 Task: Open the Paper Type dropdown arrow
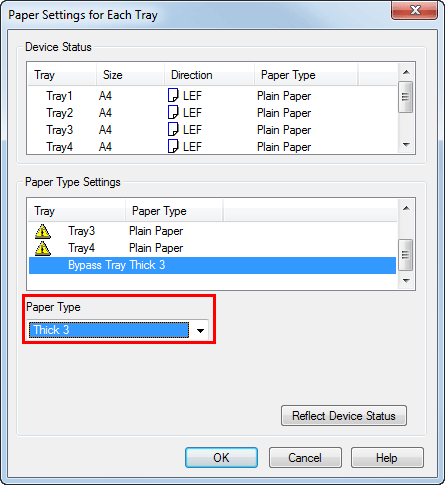(200, 330)
